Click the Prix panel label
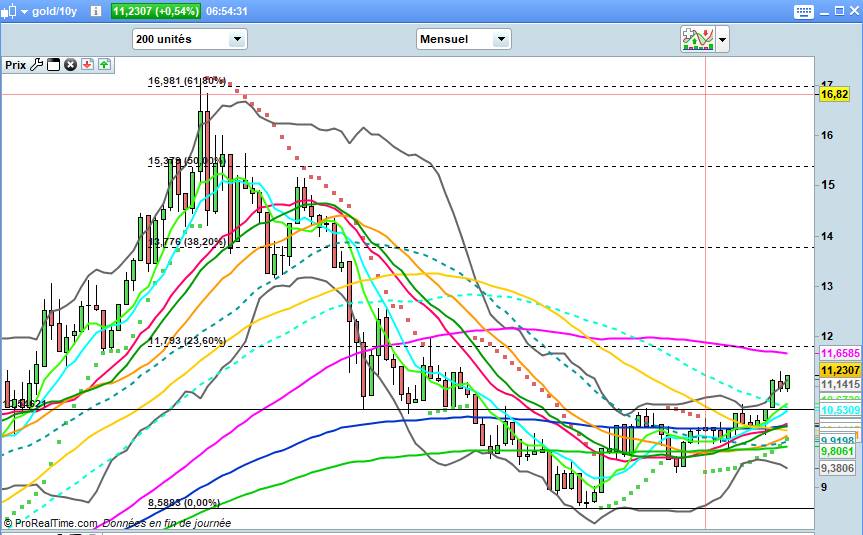863x535 pixels. [15, 64]
